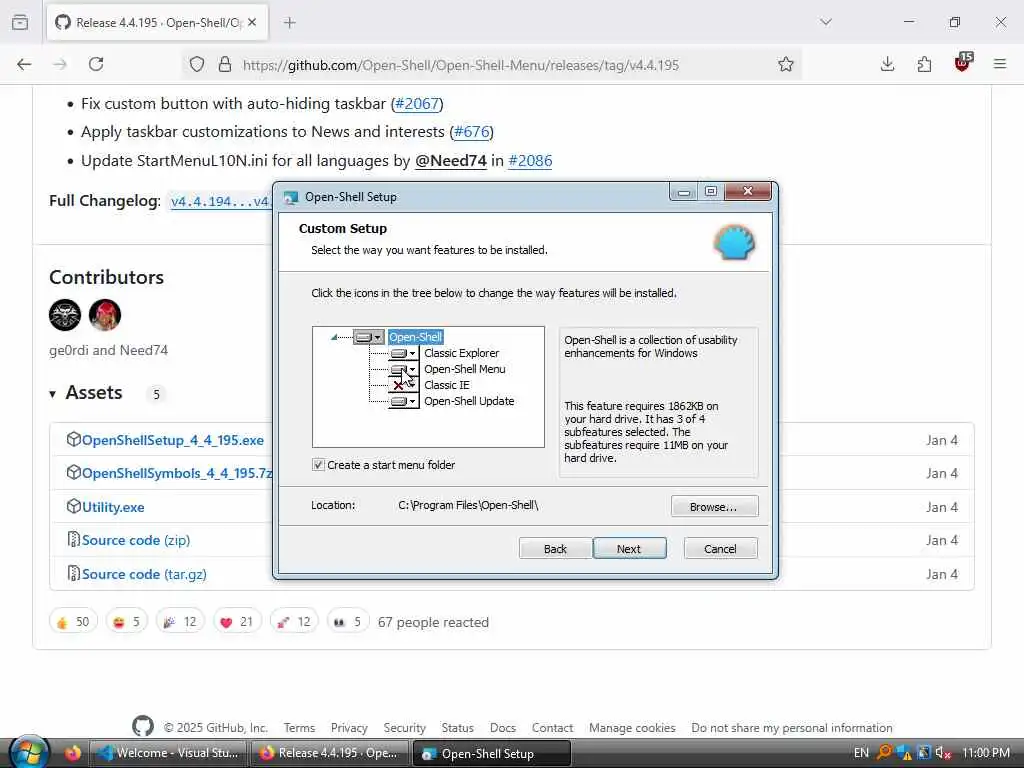This screenshot has height=768, width=1024.
Task: Open the full changelog compare link
Action: [x=221, y=201]
